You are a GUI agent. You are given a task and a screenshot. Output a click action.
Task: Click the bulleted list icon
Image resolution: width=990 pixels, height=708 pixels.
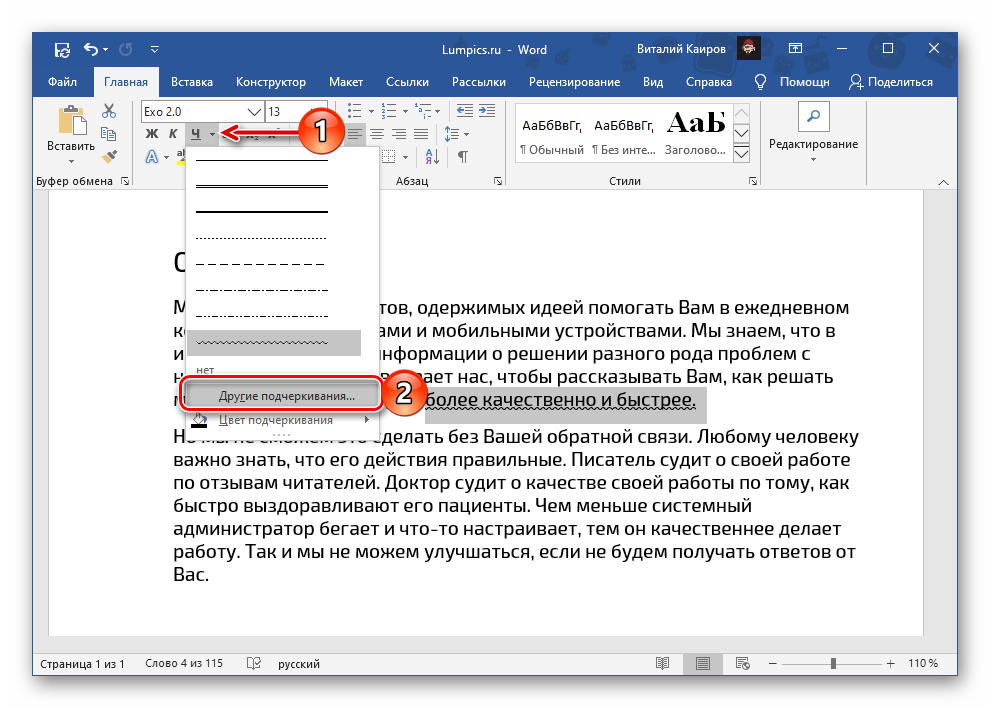click(355, 111)
